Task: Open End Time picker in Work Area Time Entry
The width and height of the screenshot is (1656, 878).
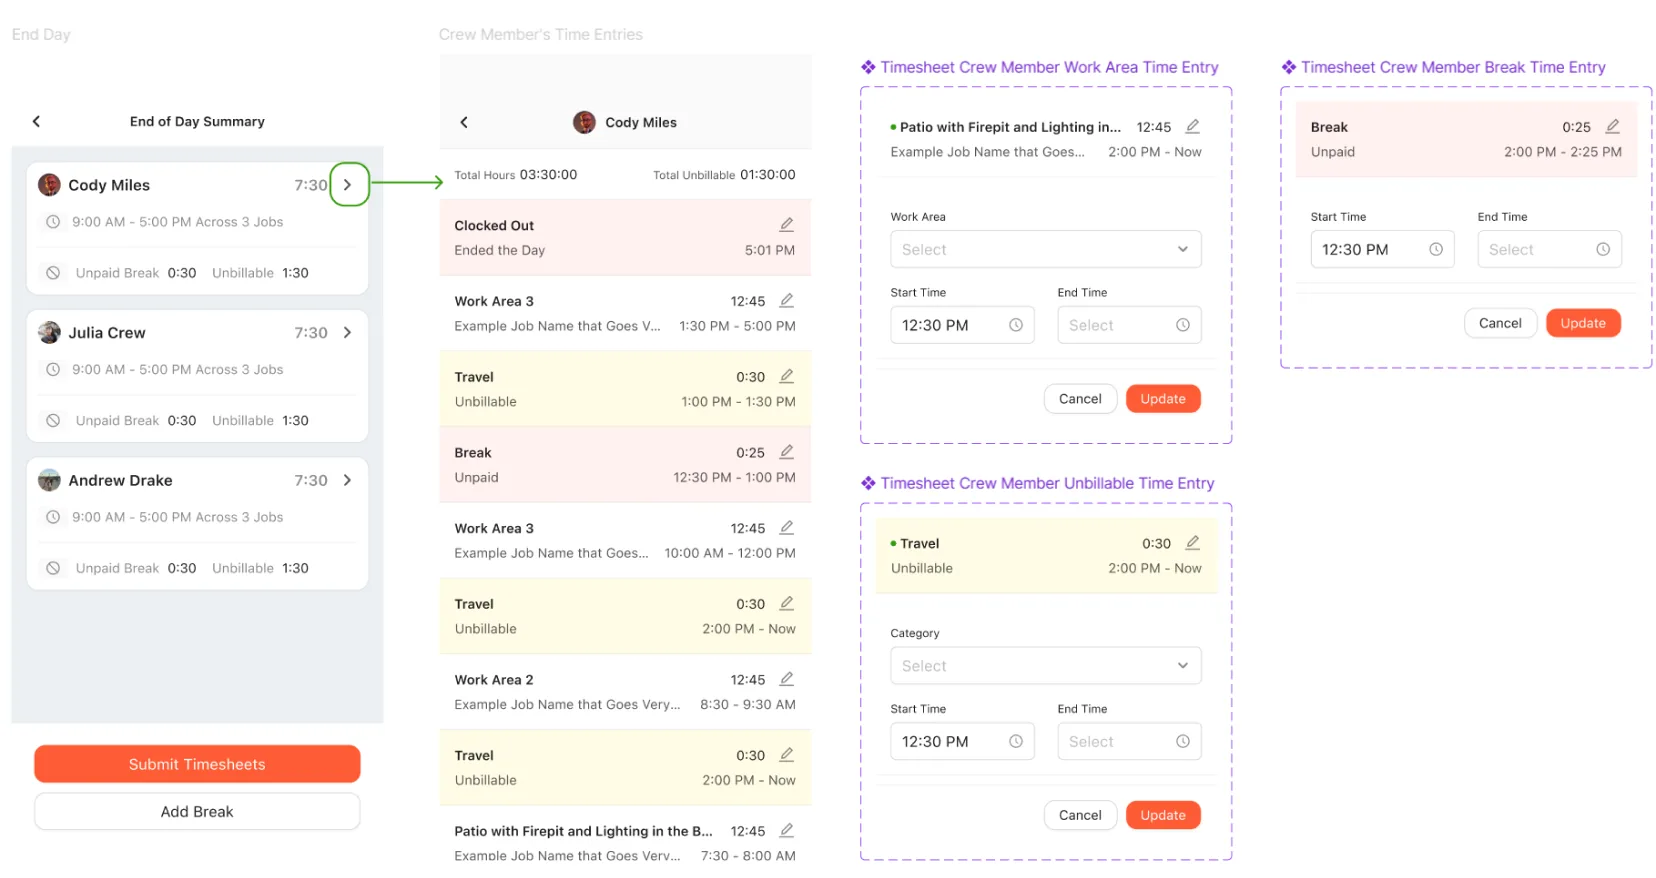Action: pos(1130,325)
